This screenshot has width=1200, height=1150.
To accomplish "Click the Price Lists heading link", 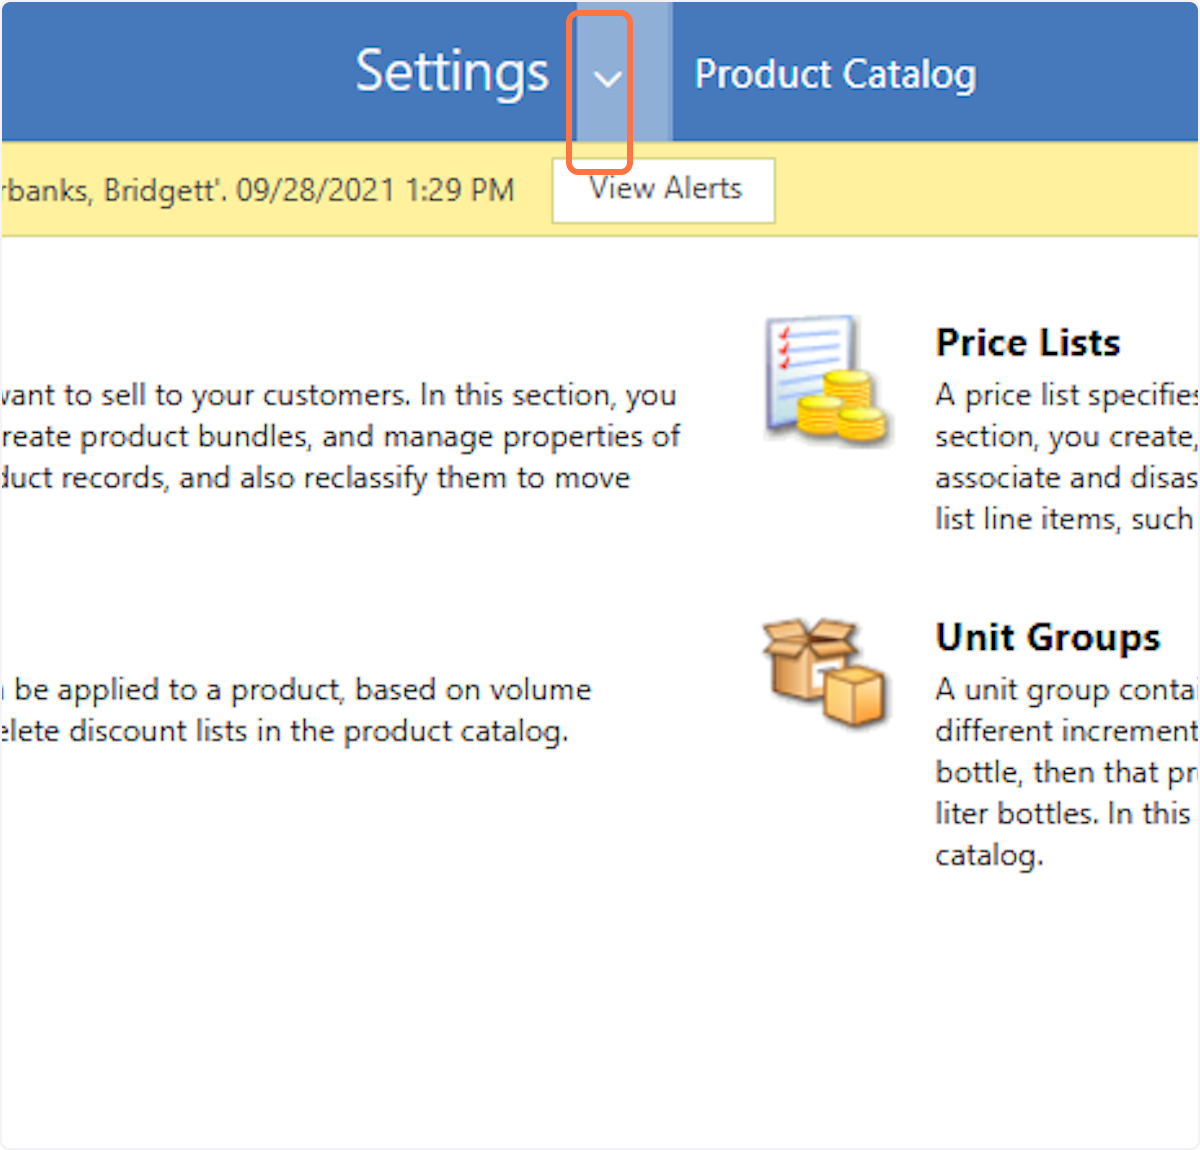I will tap(1027, 343).
